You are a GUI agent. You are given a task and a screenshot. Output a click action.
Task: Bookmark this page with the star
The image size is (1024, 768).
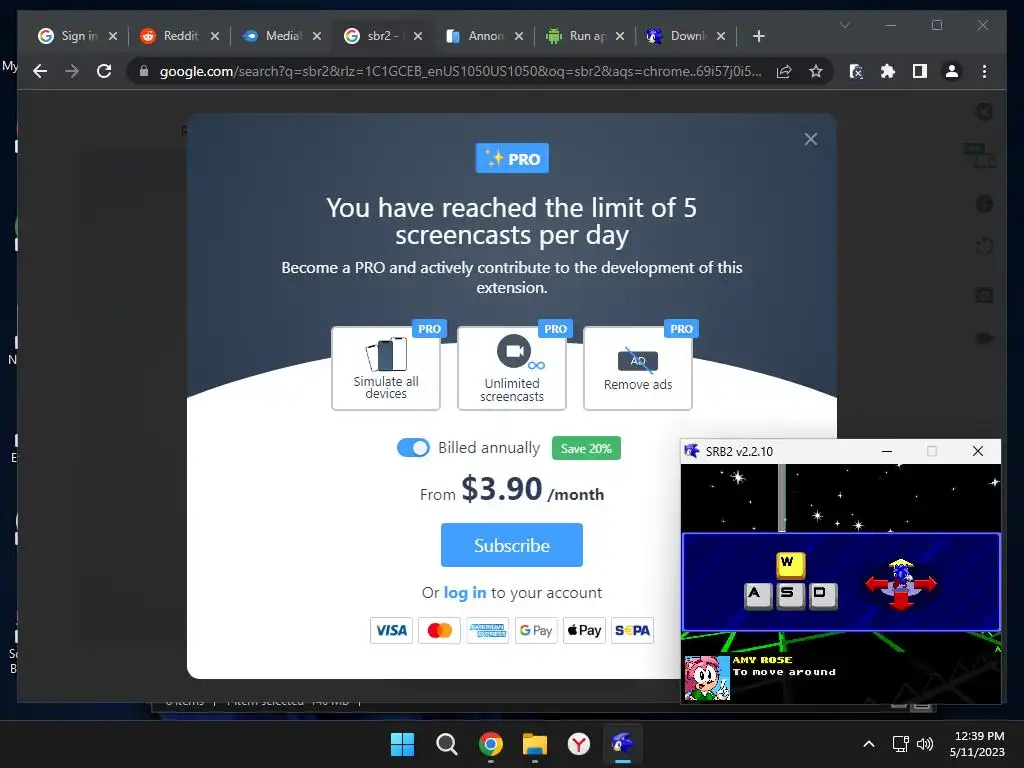pyautogui.click(x=816, y=71)
